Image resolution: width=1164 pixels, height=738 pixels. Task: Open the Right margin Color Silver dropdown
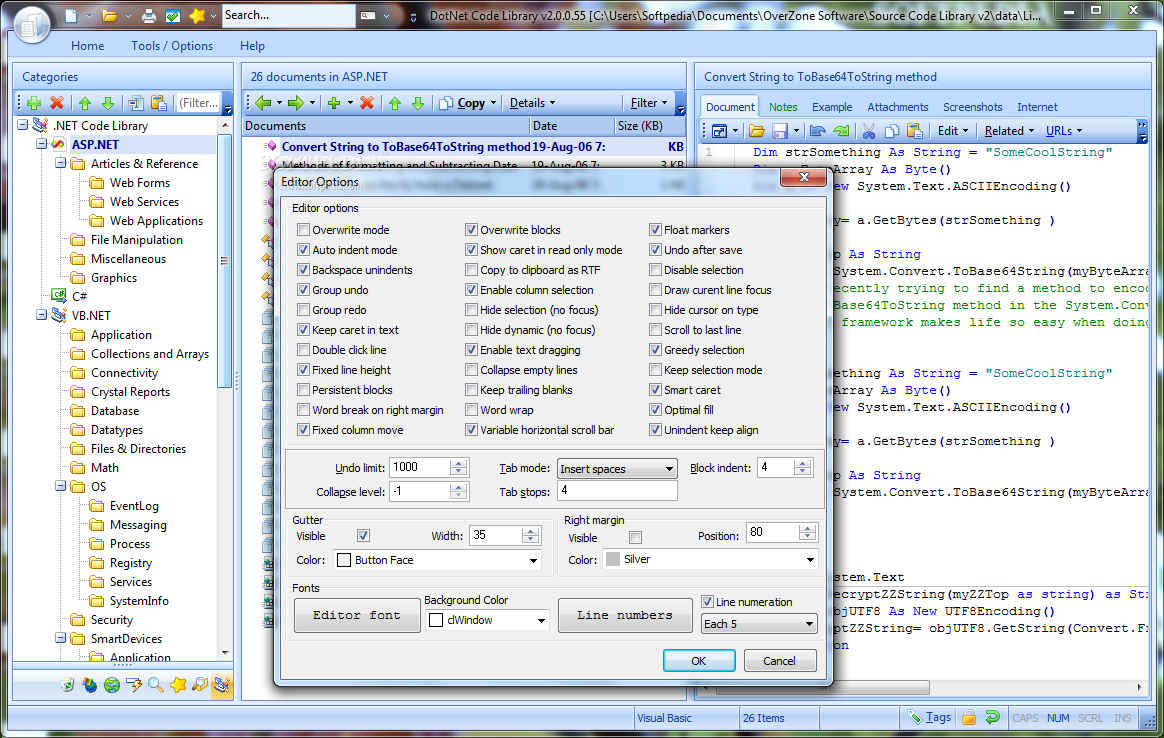tap(711, 560)
